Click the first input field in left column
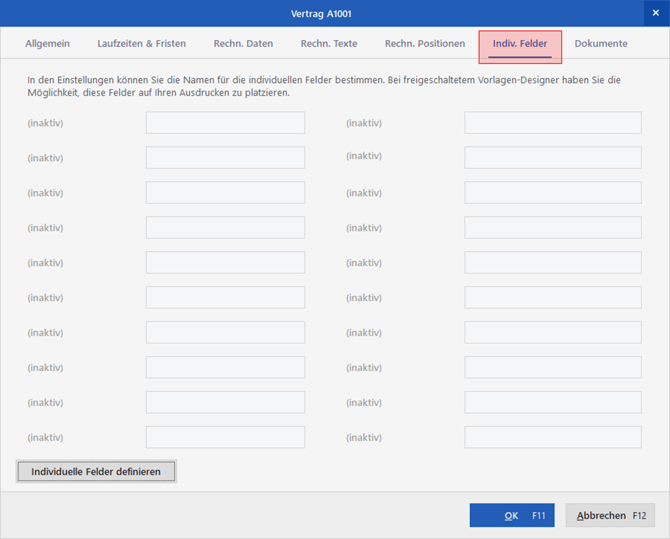 click(225, 123)
